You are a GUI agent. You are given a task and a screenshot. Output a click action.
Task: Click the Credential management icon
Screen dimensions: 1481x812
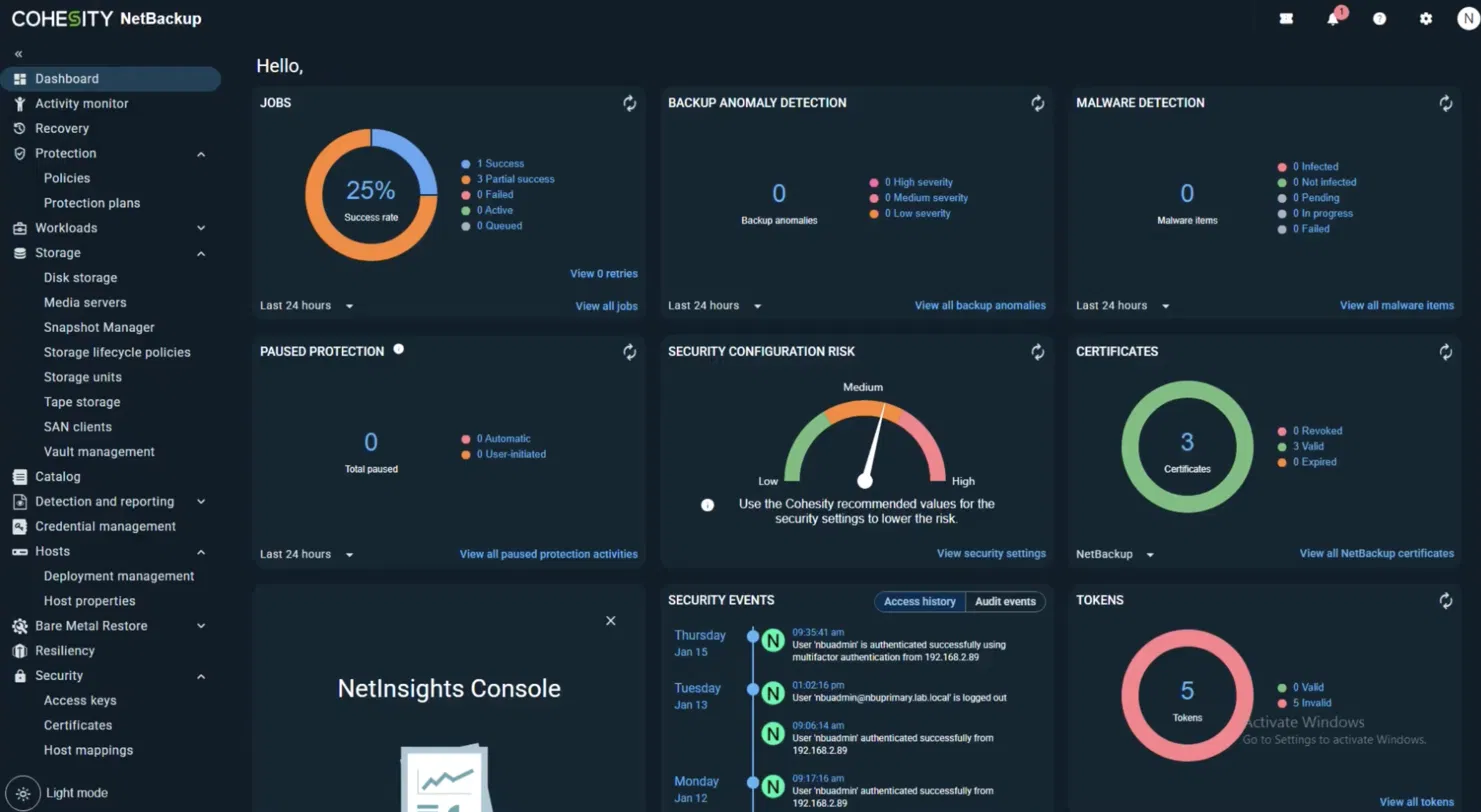(20, 527)
